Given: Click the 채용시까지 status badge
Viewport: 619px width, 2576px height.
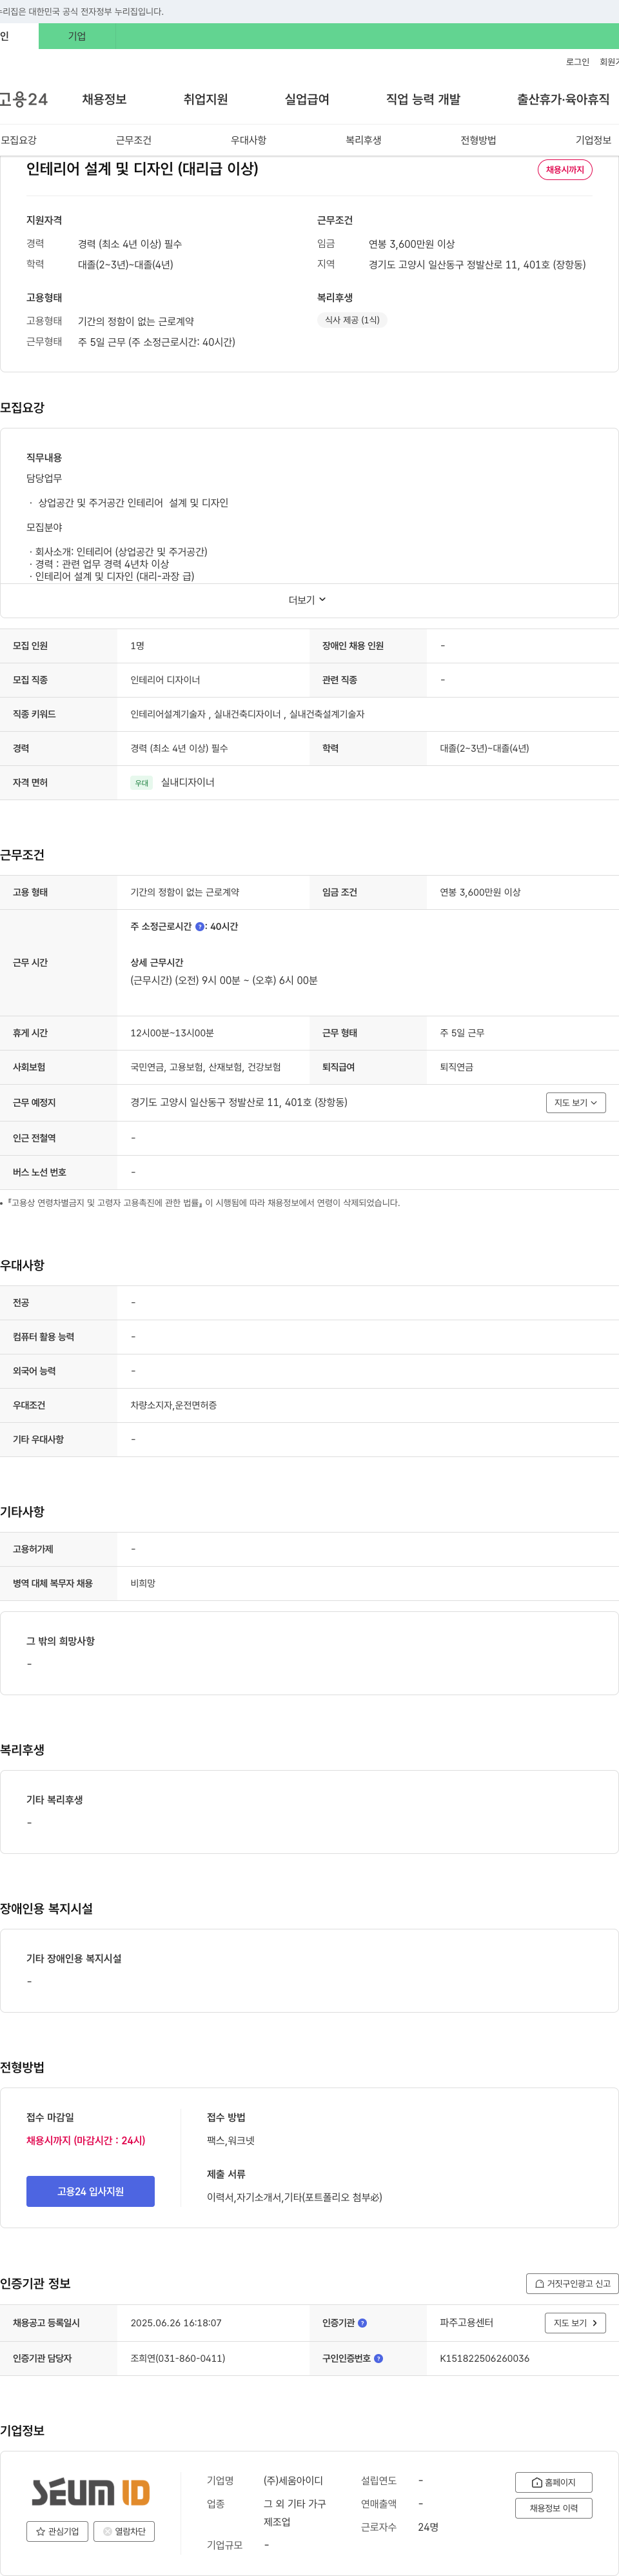Looking at the screenshot, I should coord(565,170).
